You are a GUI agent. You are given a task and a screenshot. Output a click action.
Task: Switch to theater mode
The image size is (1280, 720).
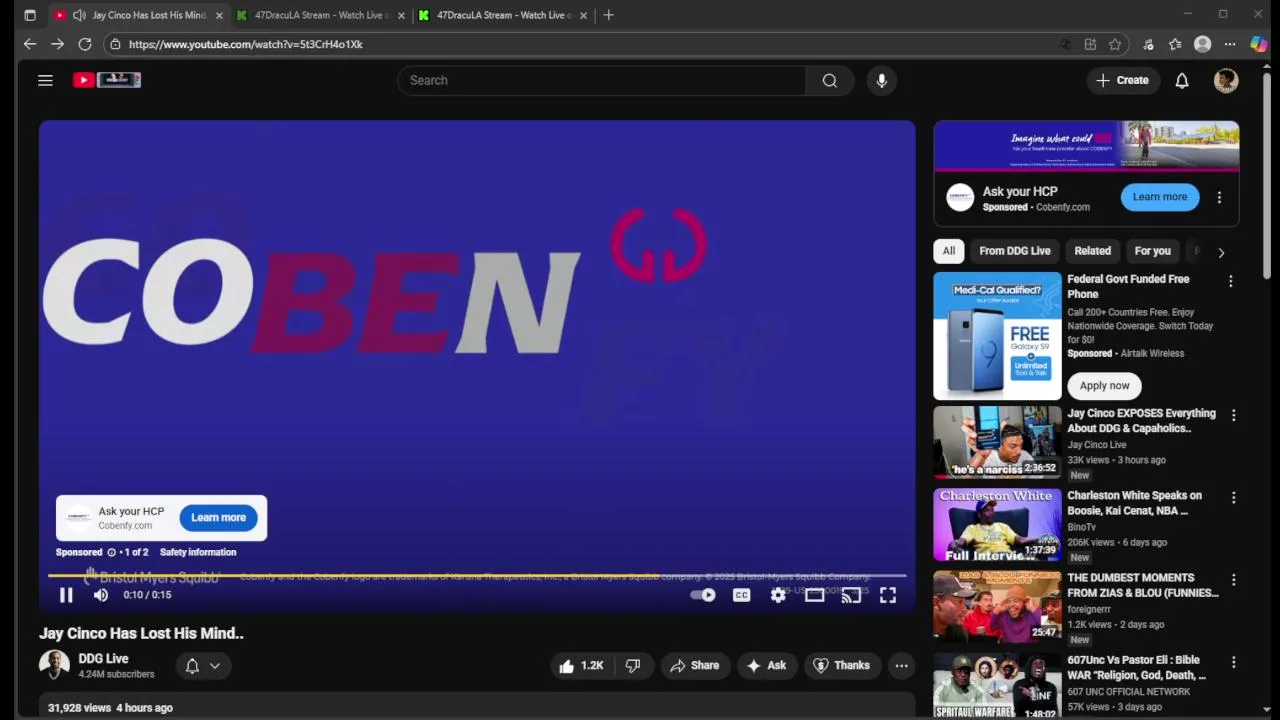814,595
